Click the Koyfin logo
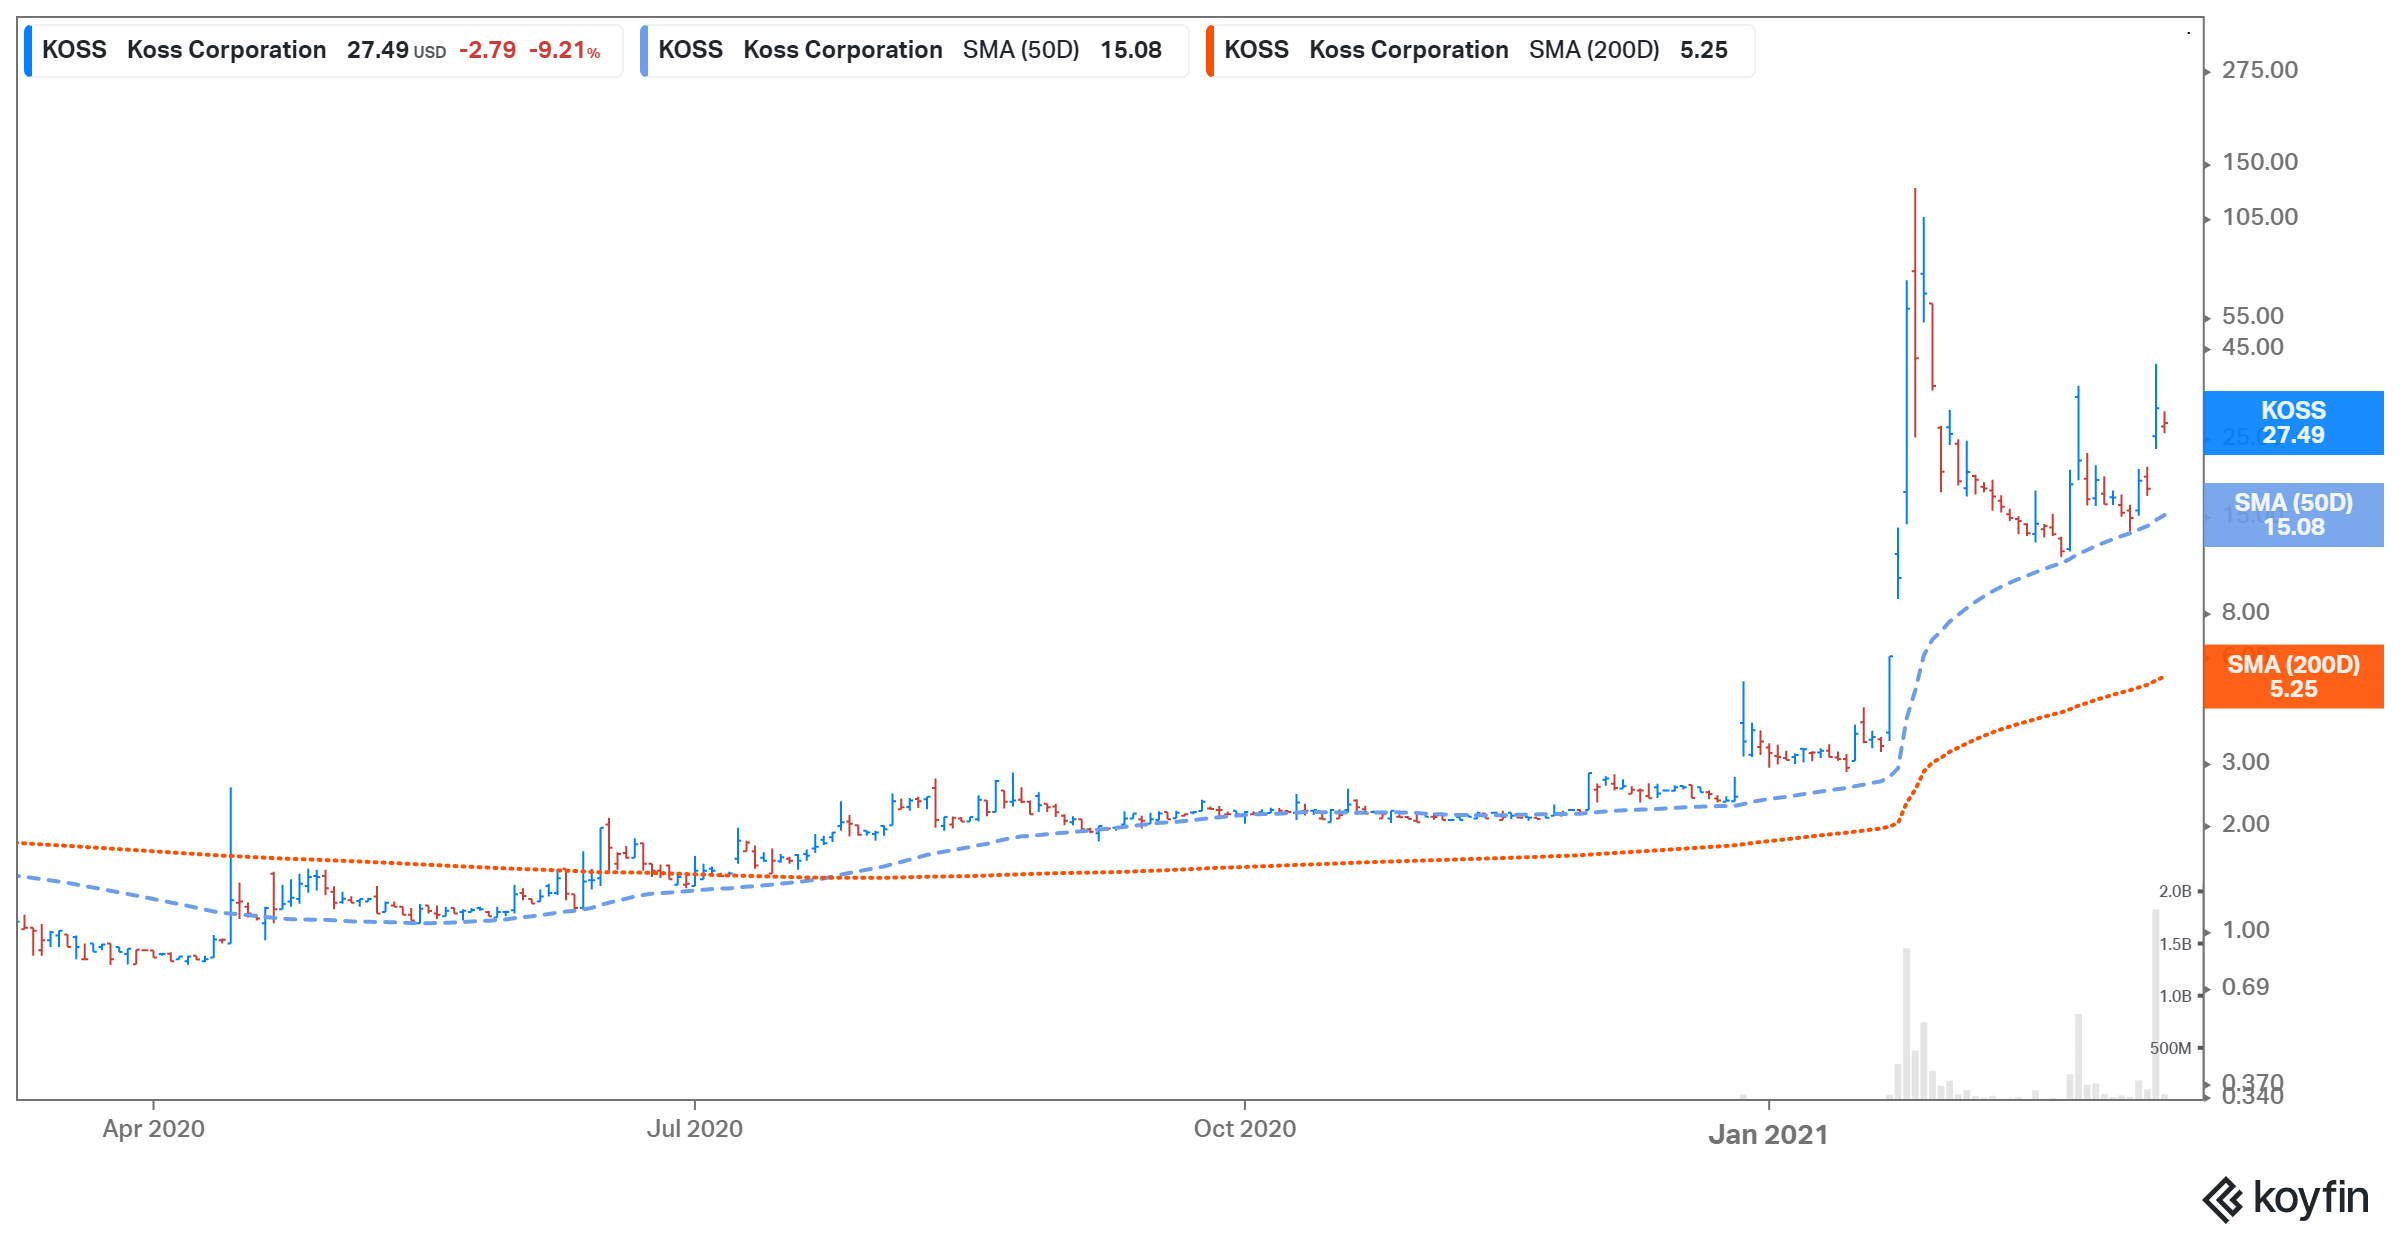The height and width of the screenshot is (1240, 2400). pos(2285,1198)
